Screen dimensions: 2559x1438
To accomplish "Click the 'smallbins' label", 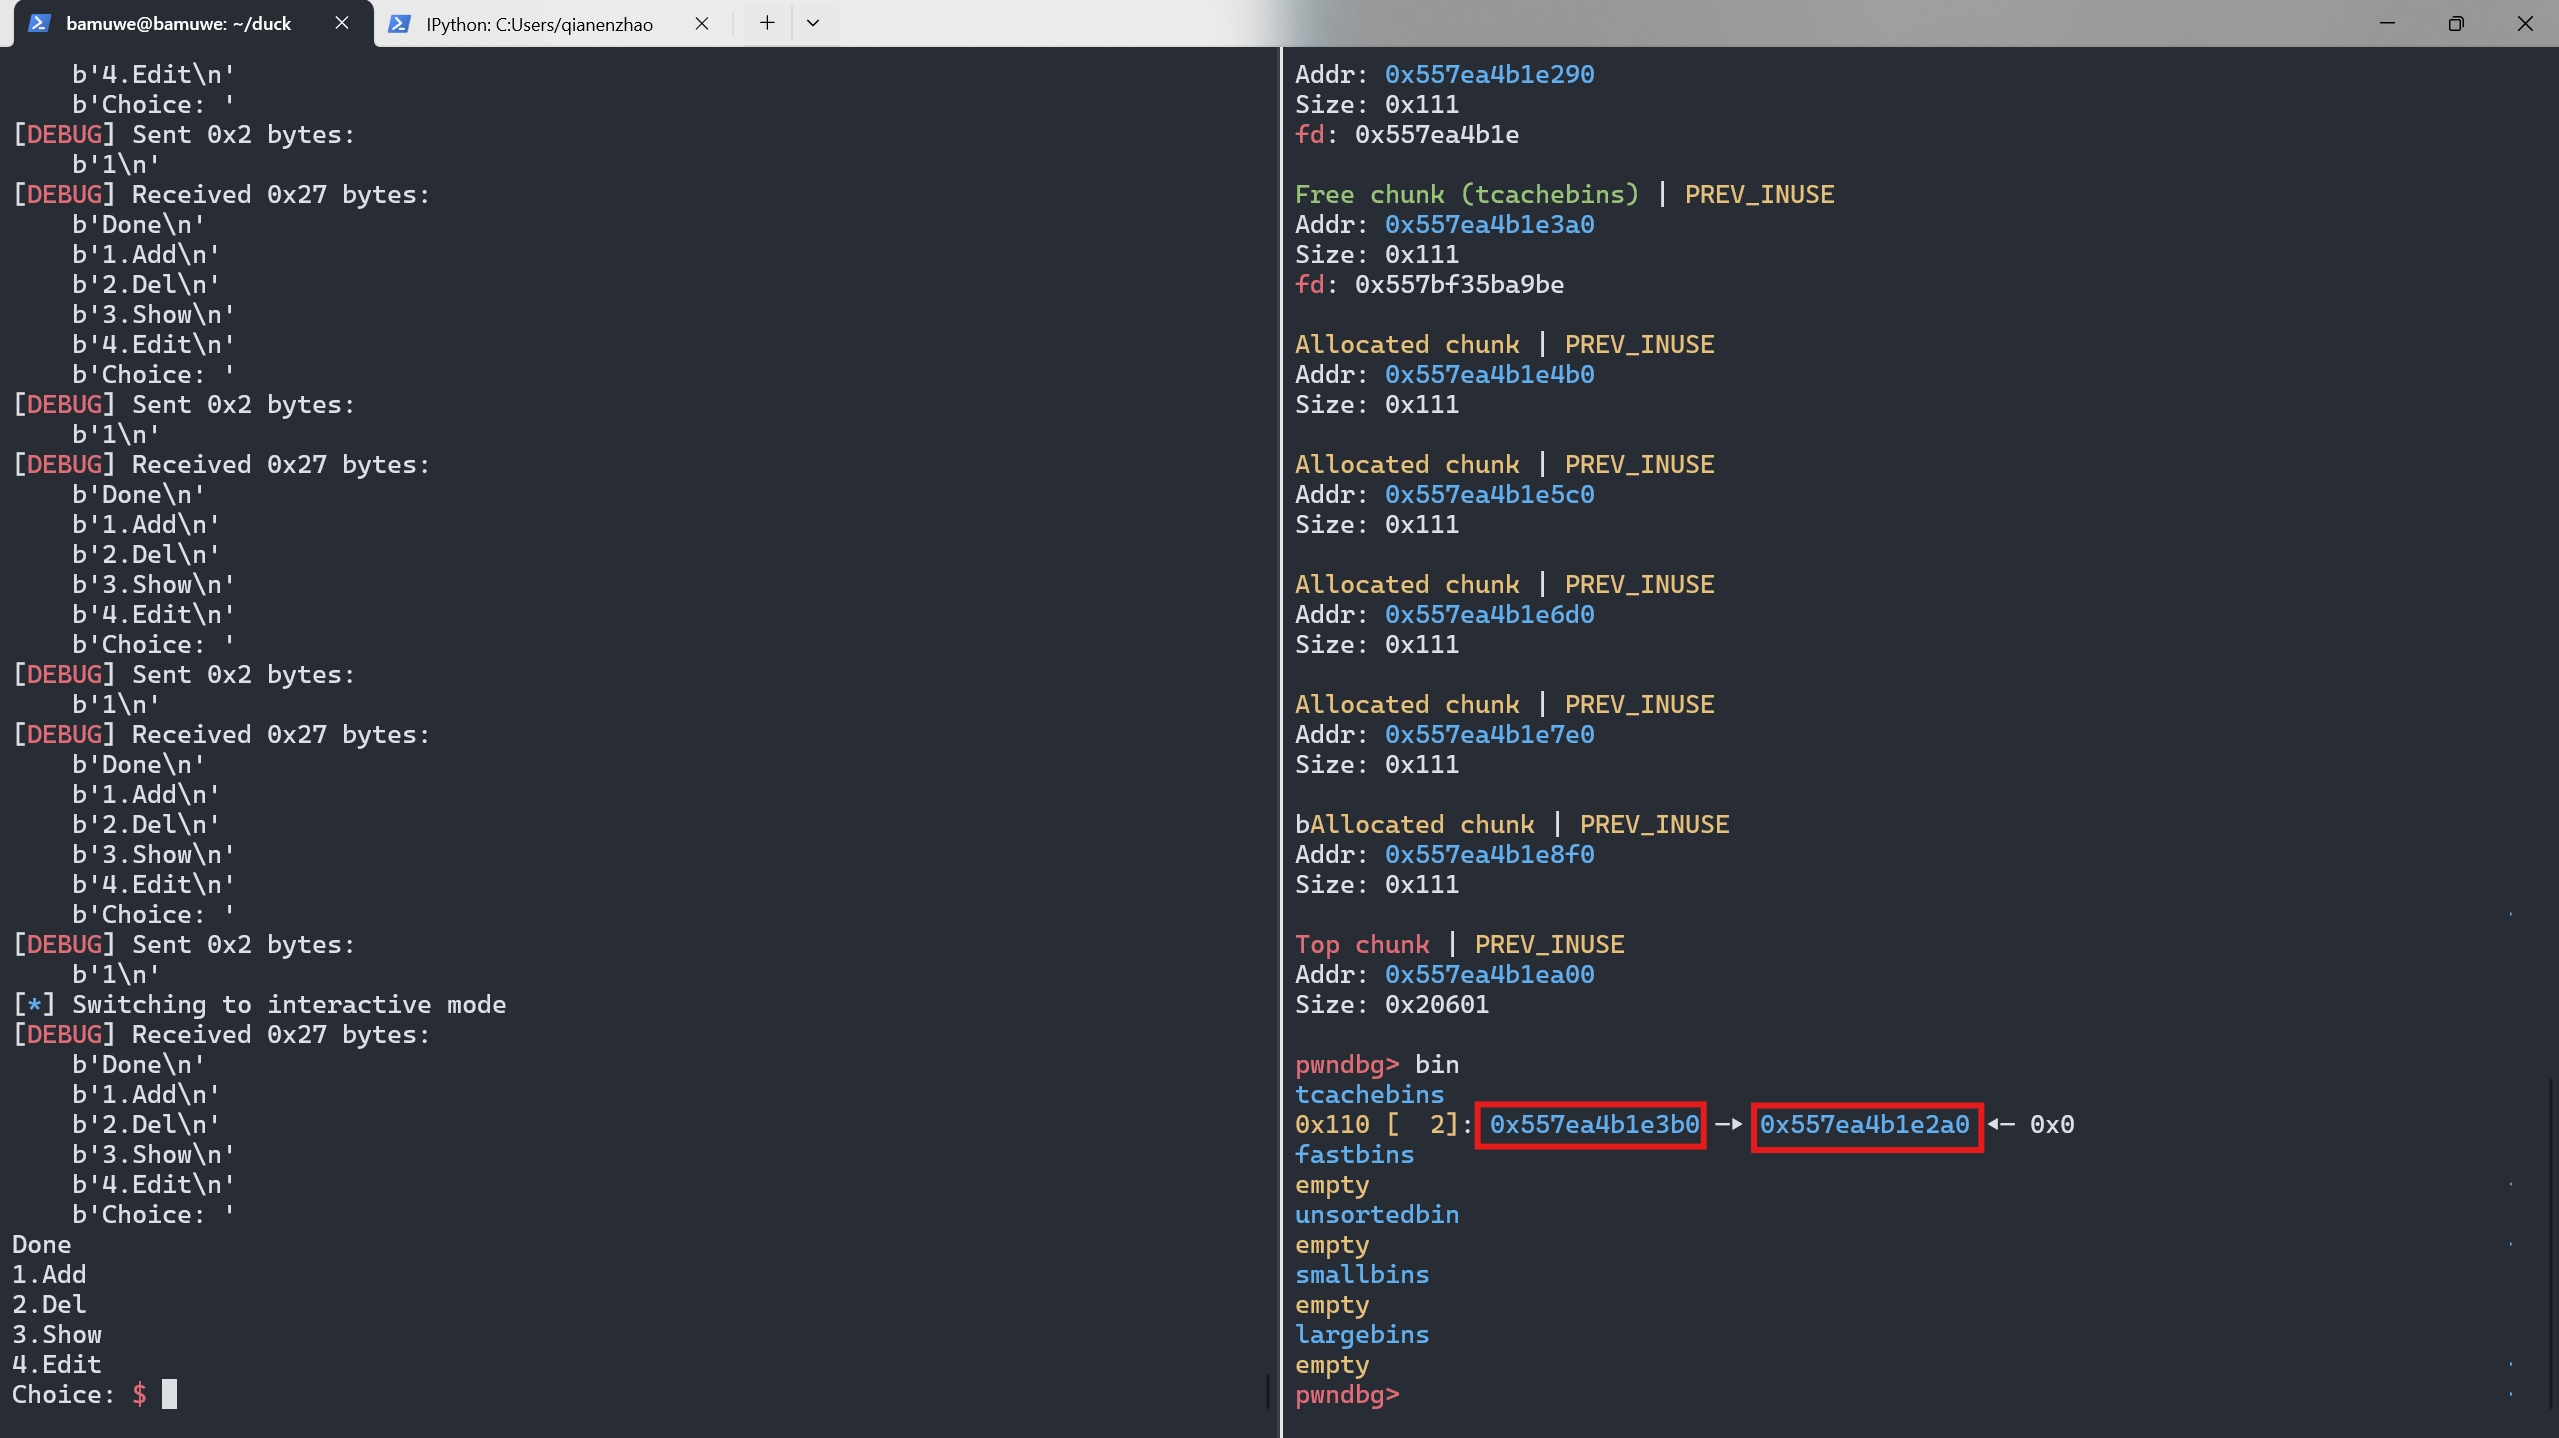I will pyautogui.click(x=1361, y=1274).
